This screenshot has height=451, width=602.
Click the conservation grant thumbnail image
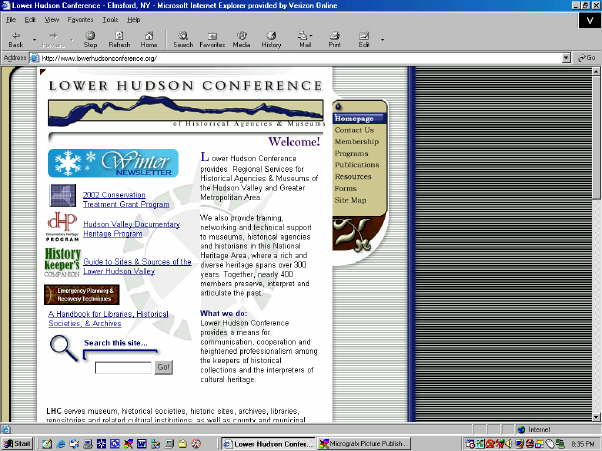(63, 195)
